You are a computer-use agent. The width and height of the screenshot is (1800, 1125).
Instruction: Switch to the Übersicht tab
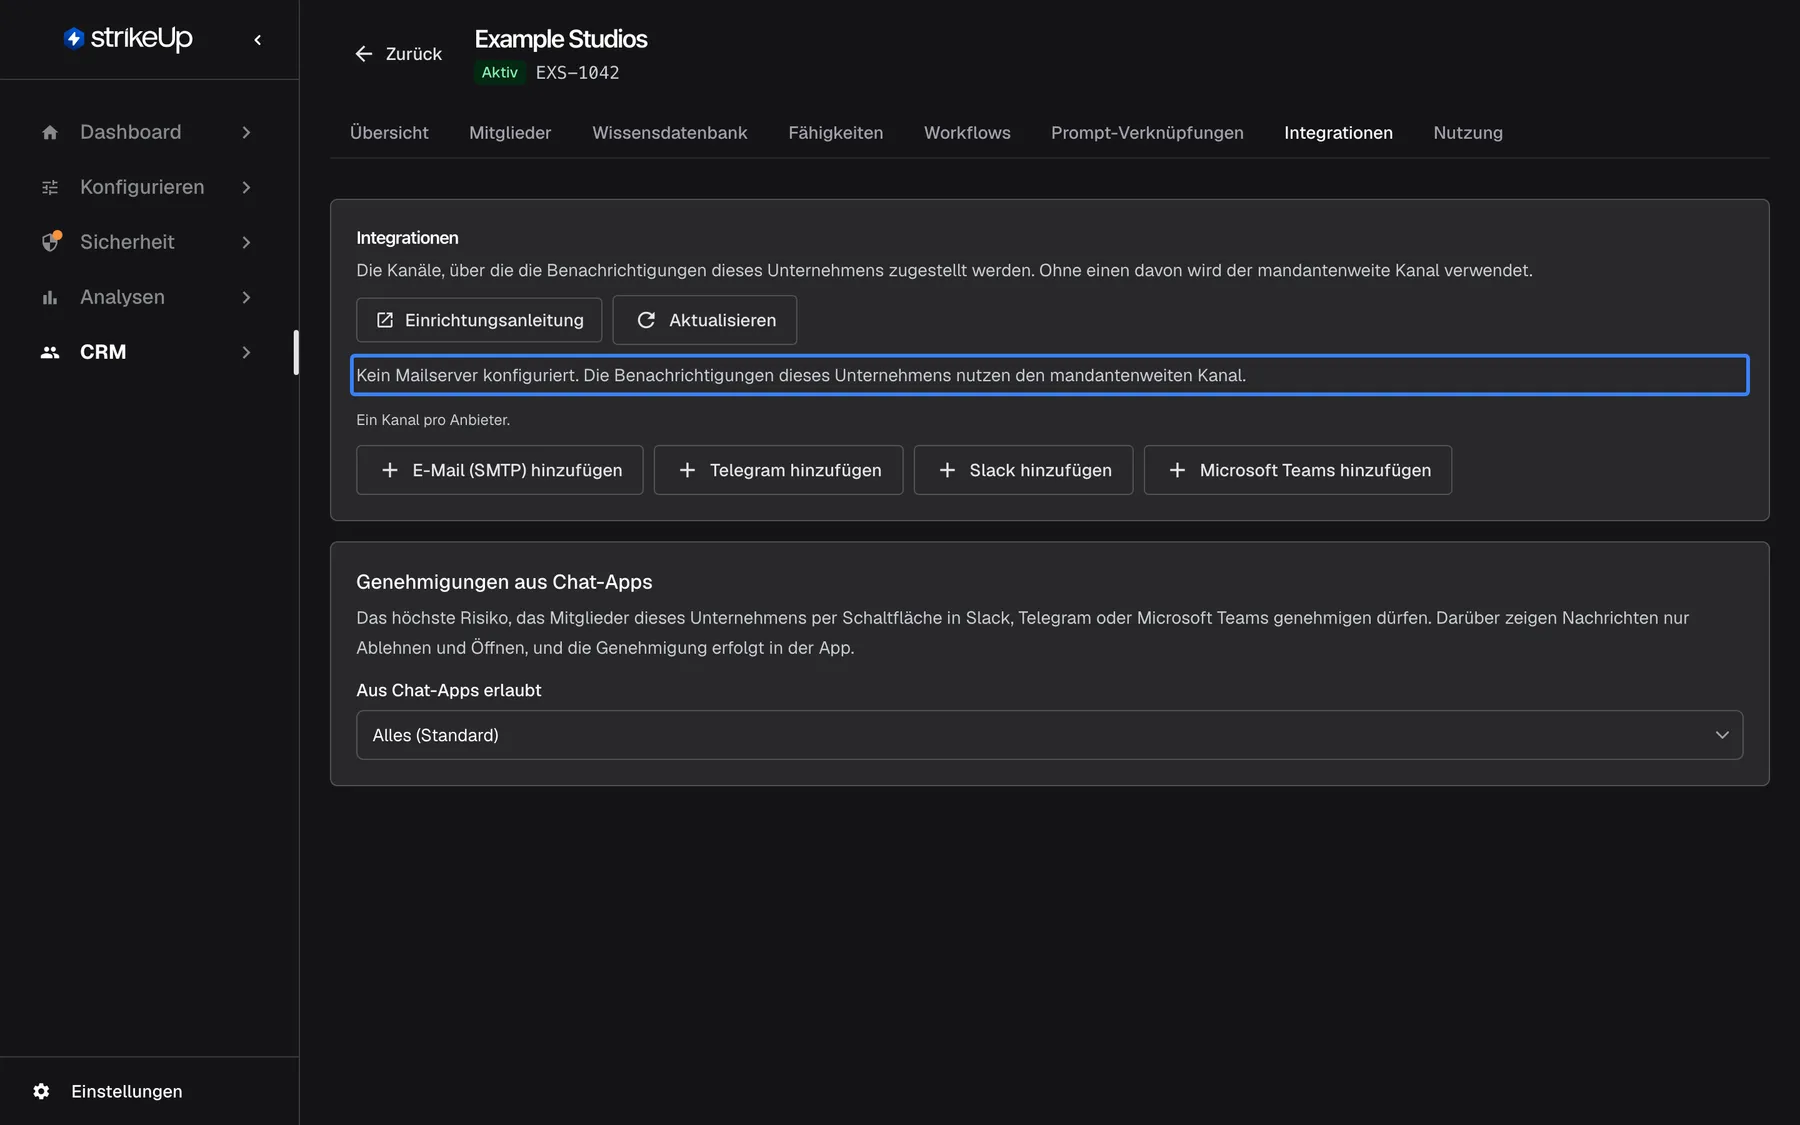pyautogui.click(x=389, y=133)
